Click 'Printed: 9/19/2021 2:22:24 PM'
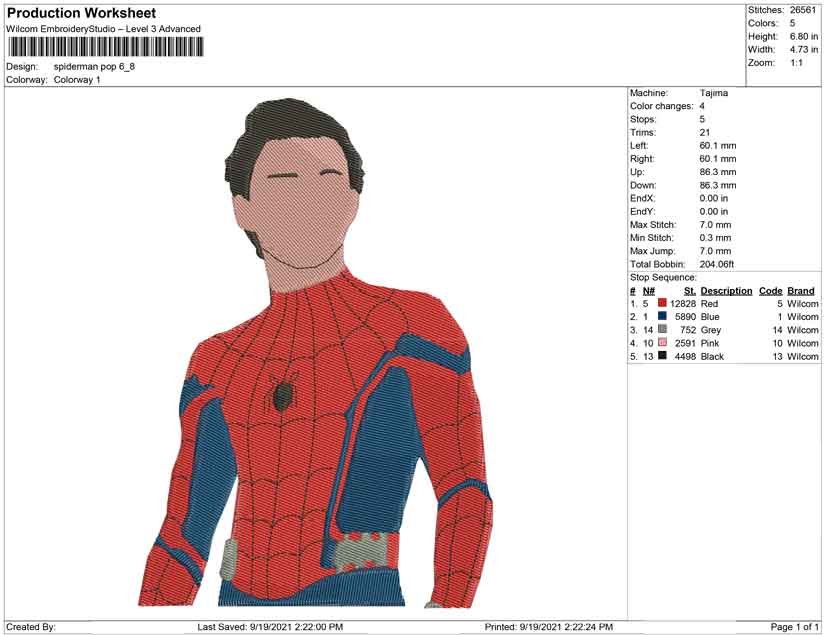This screenshot has width=825, height=635. [549, 627]
